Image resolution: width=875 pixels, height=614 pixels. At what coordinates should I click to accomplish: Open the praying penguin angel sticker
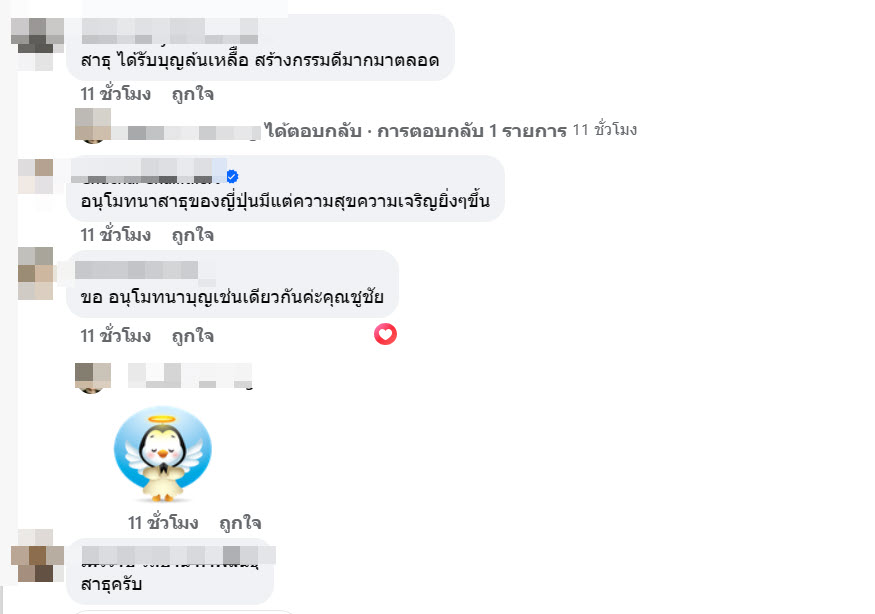pos(162,453)
